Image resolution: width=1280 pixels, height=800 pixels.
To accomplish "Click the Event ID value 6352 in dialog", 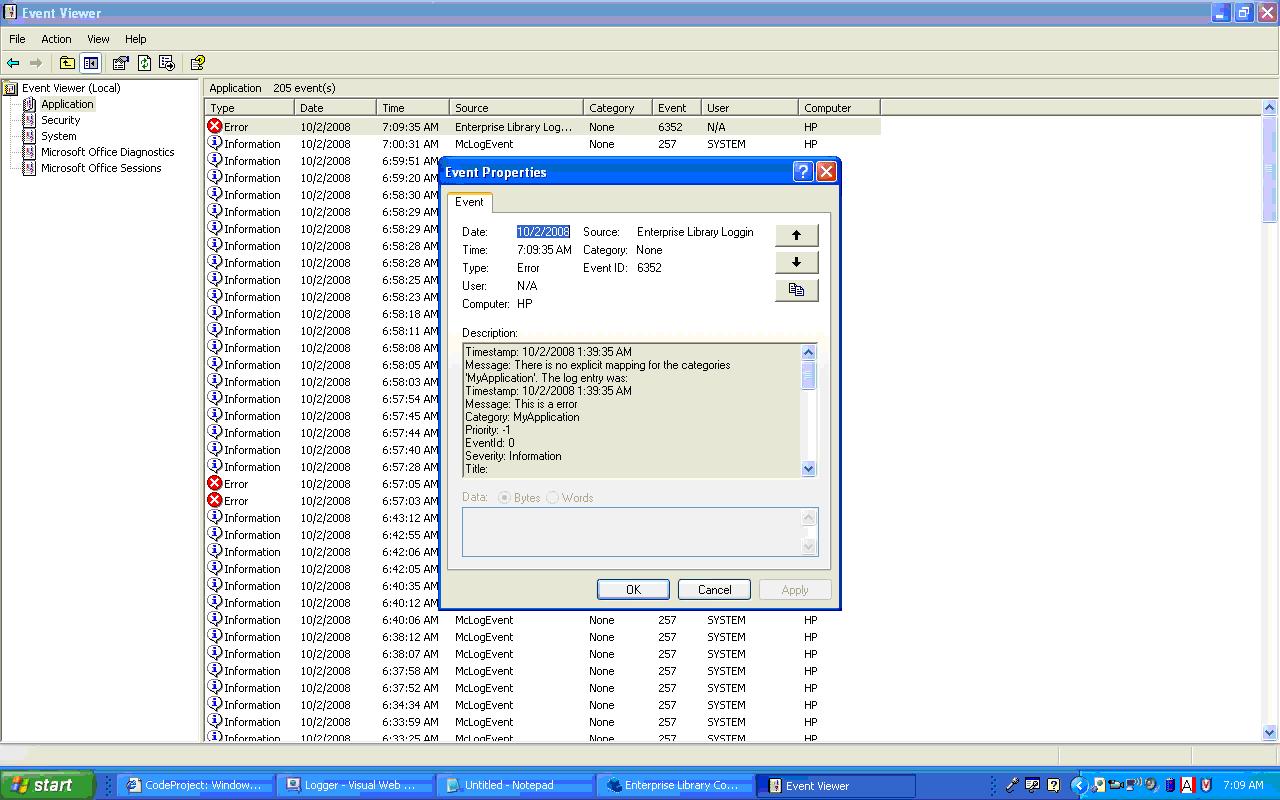I will tap(649, 268).
